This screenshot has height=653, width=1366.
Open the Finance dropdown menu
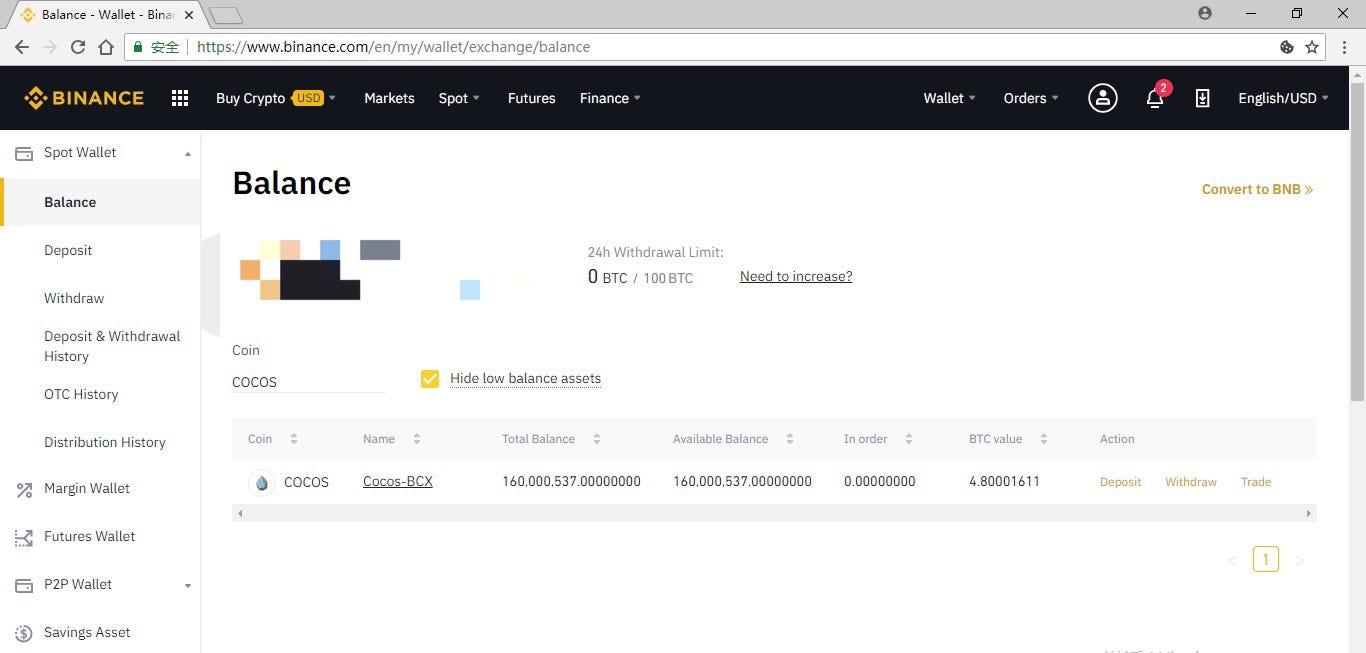[x=610, y=98]
